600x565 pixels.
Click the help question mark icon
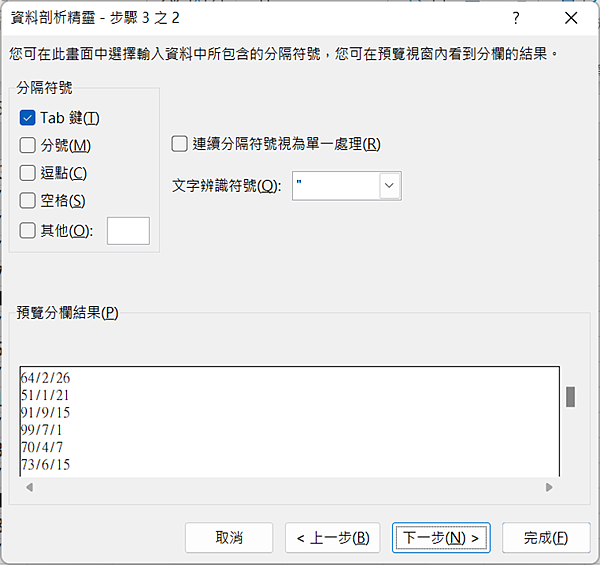pos(516,18)
